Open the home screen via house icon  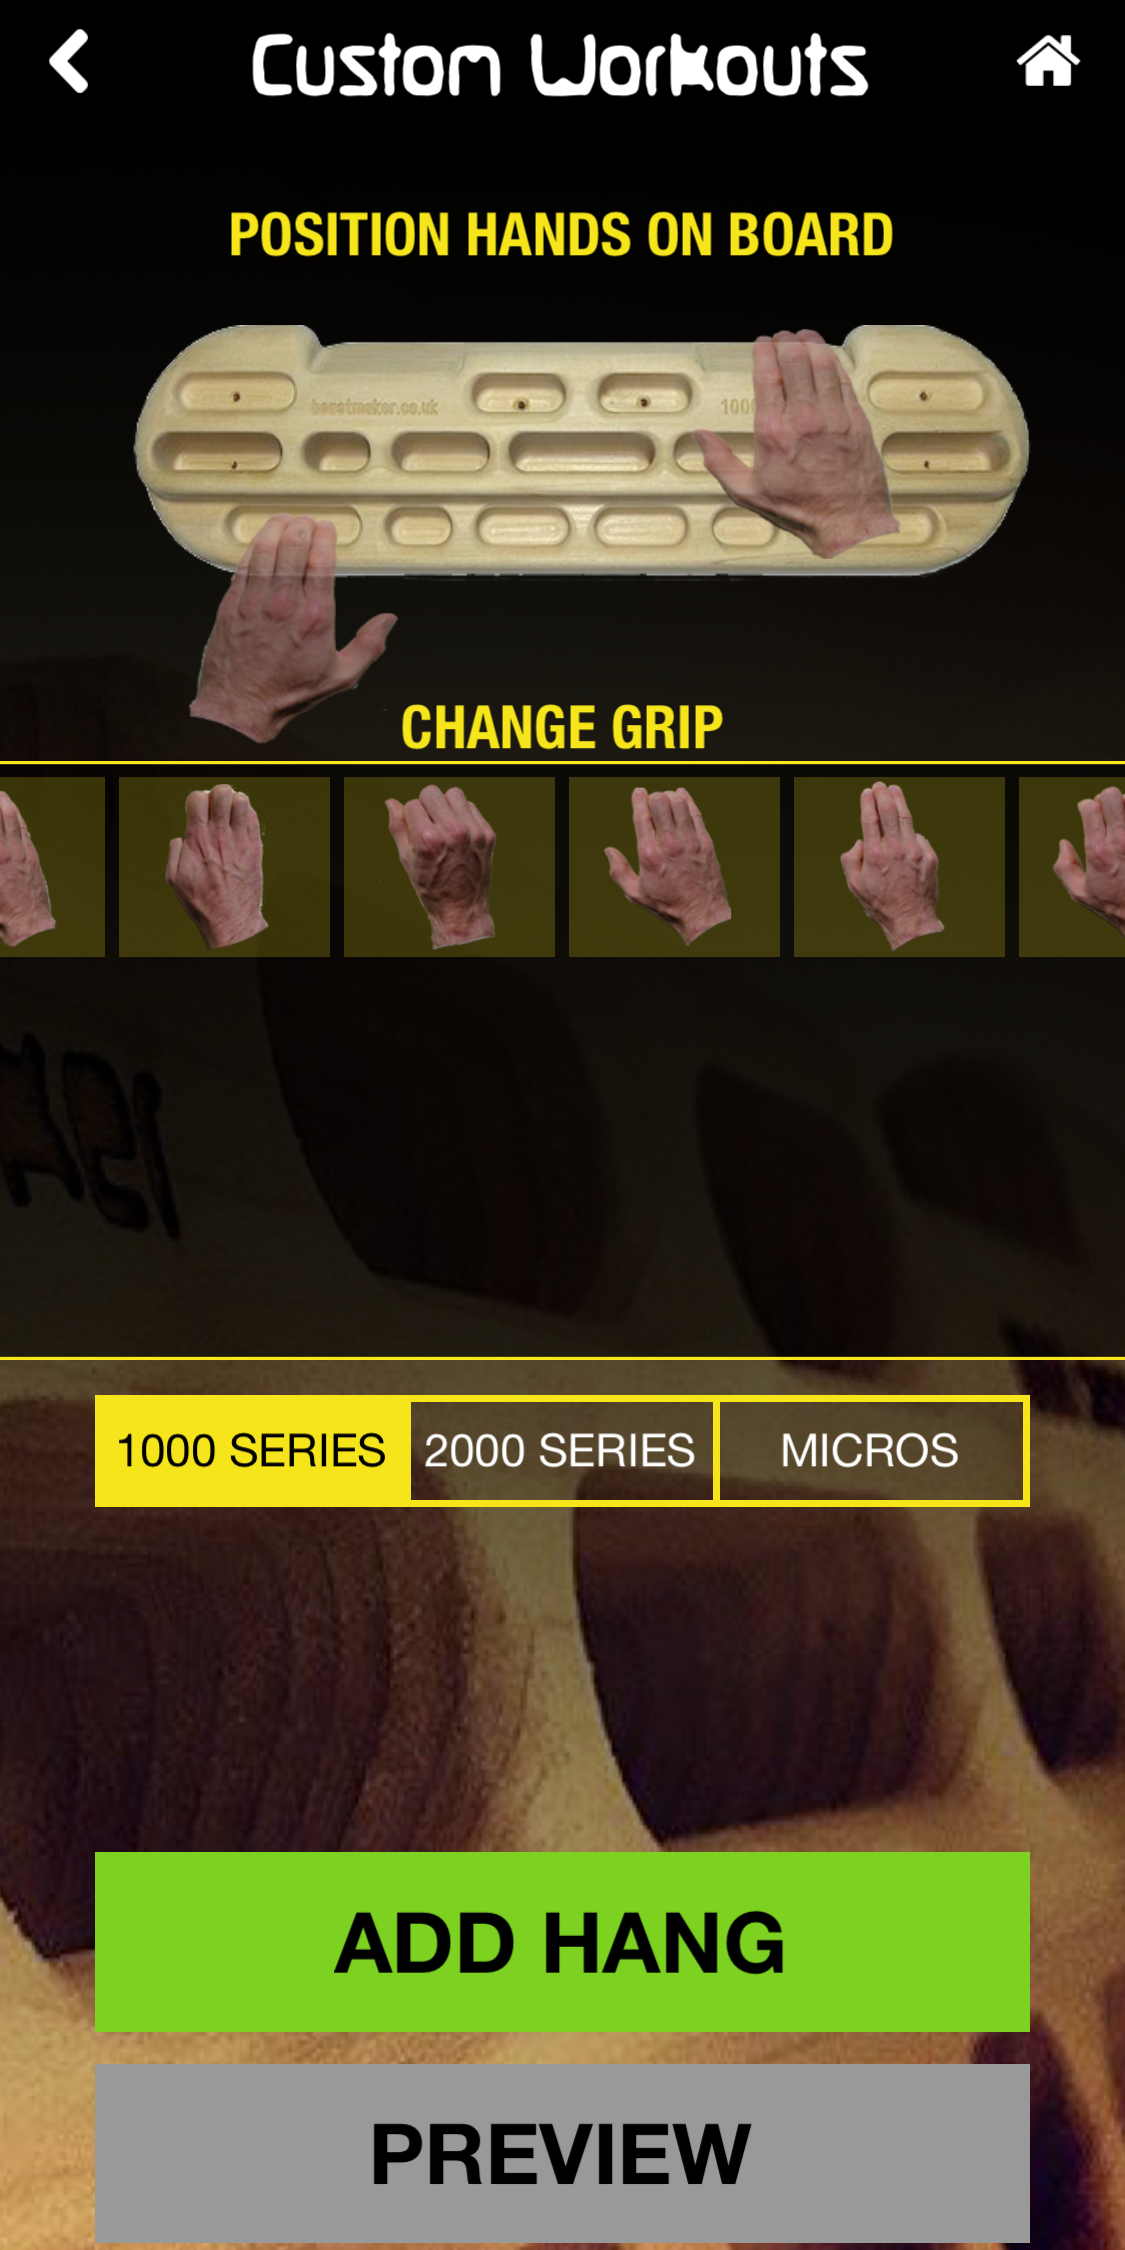1047,61
